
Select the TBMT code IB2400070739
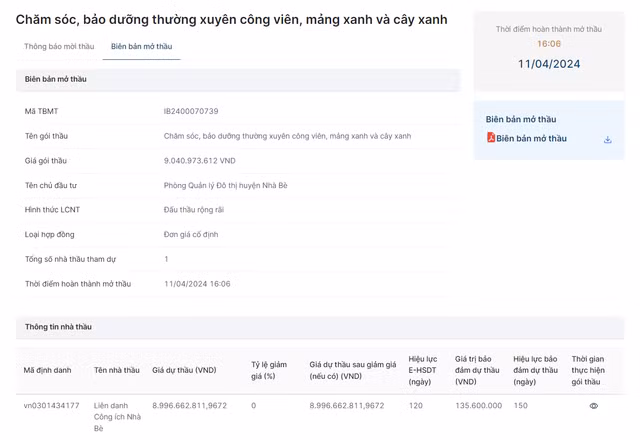tap(191, 111)
